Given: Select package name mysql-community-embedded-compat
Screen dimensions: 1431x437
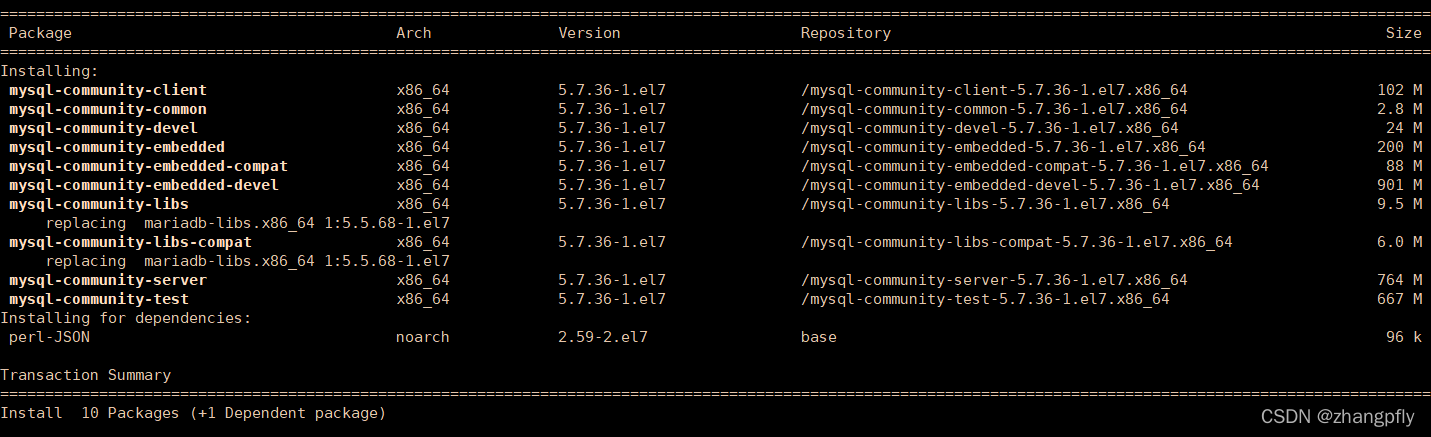Looking at the screenshot, I should coord(148,166).
